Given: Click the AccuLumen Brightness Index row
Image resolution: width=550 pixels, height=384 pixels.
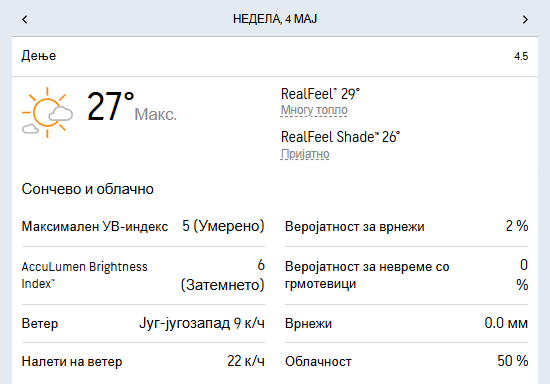Looking at the screenshot, I should point(143,276).
